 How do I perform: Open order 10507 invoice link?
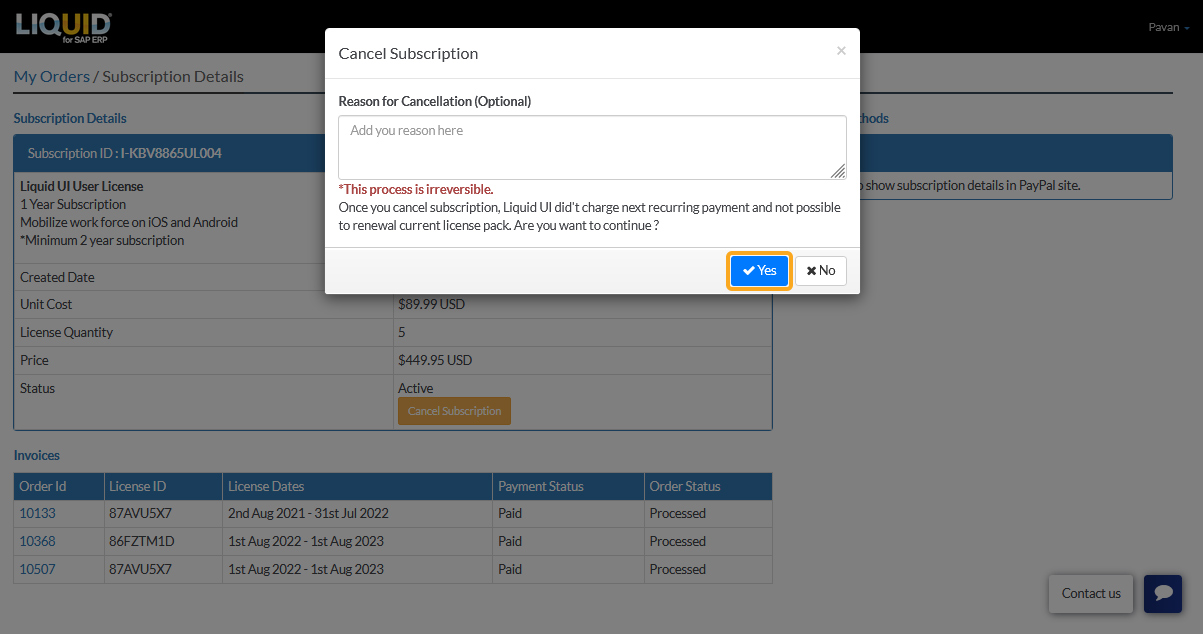point(37,569)
